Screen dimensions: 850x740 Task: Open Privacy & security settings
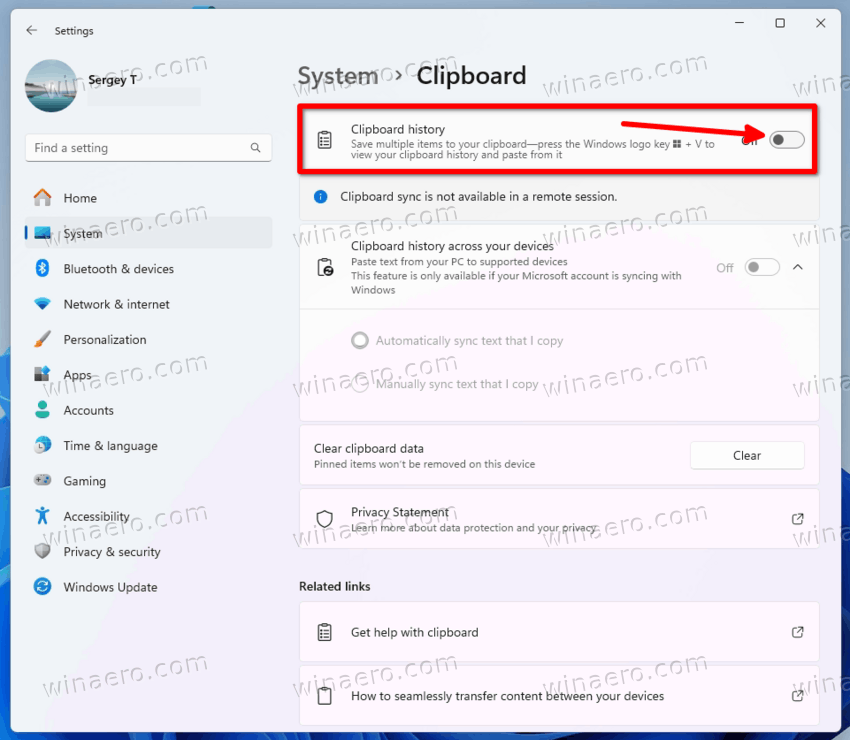pos(148,551)
